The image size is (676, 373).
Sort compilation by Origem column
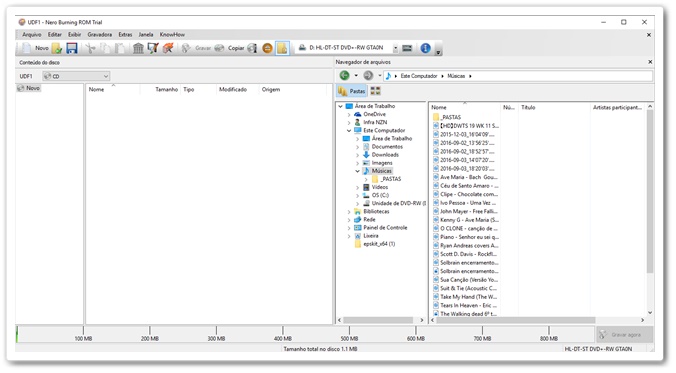click(x=271, y=89)
